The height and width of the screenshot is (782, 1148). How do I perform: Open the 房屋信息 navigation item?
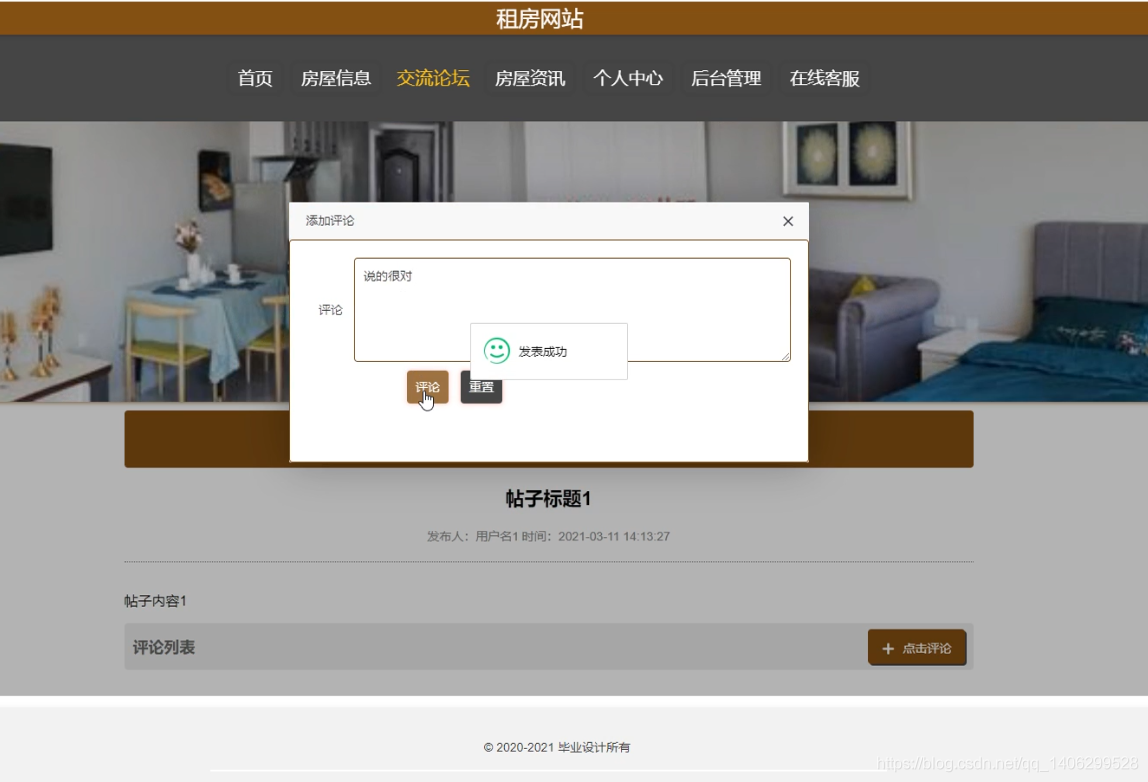(334, 79)
